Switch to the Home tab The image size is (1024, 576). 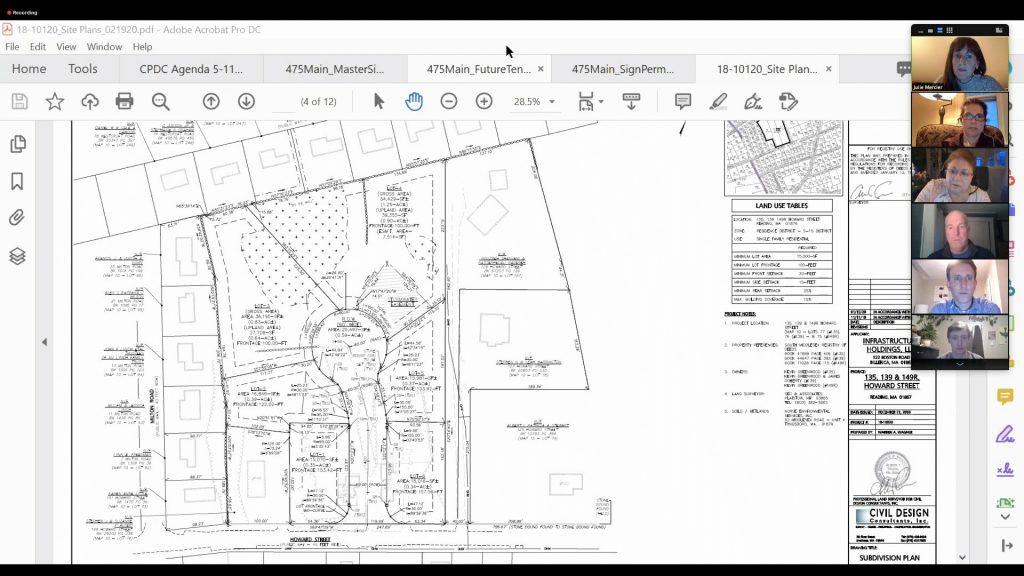point(29,69)
